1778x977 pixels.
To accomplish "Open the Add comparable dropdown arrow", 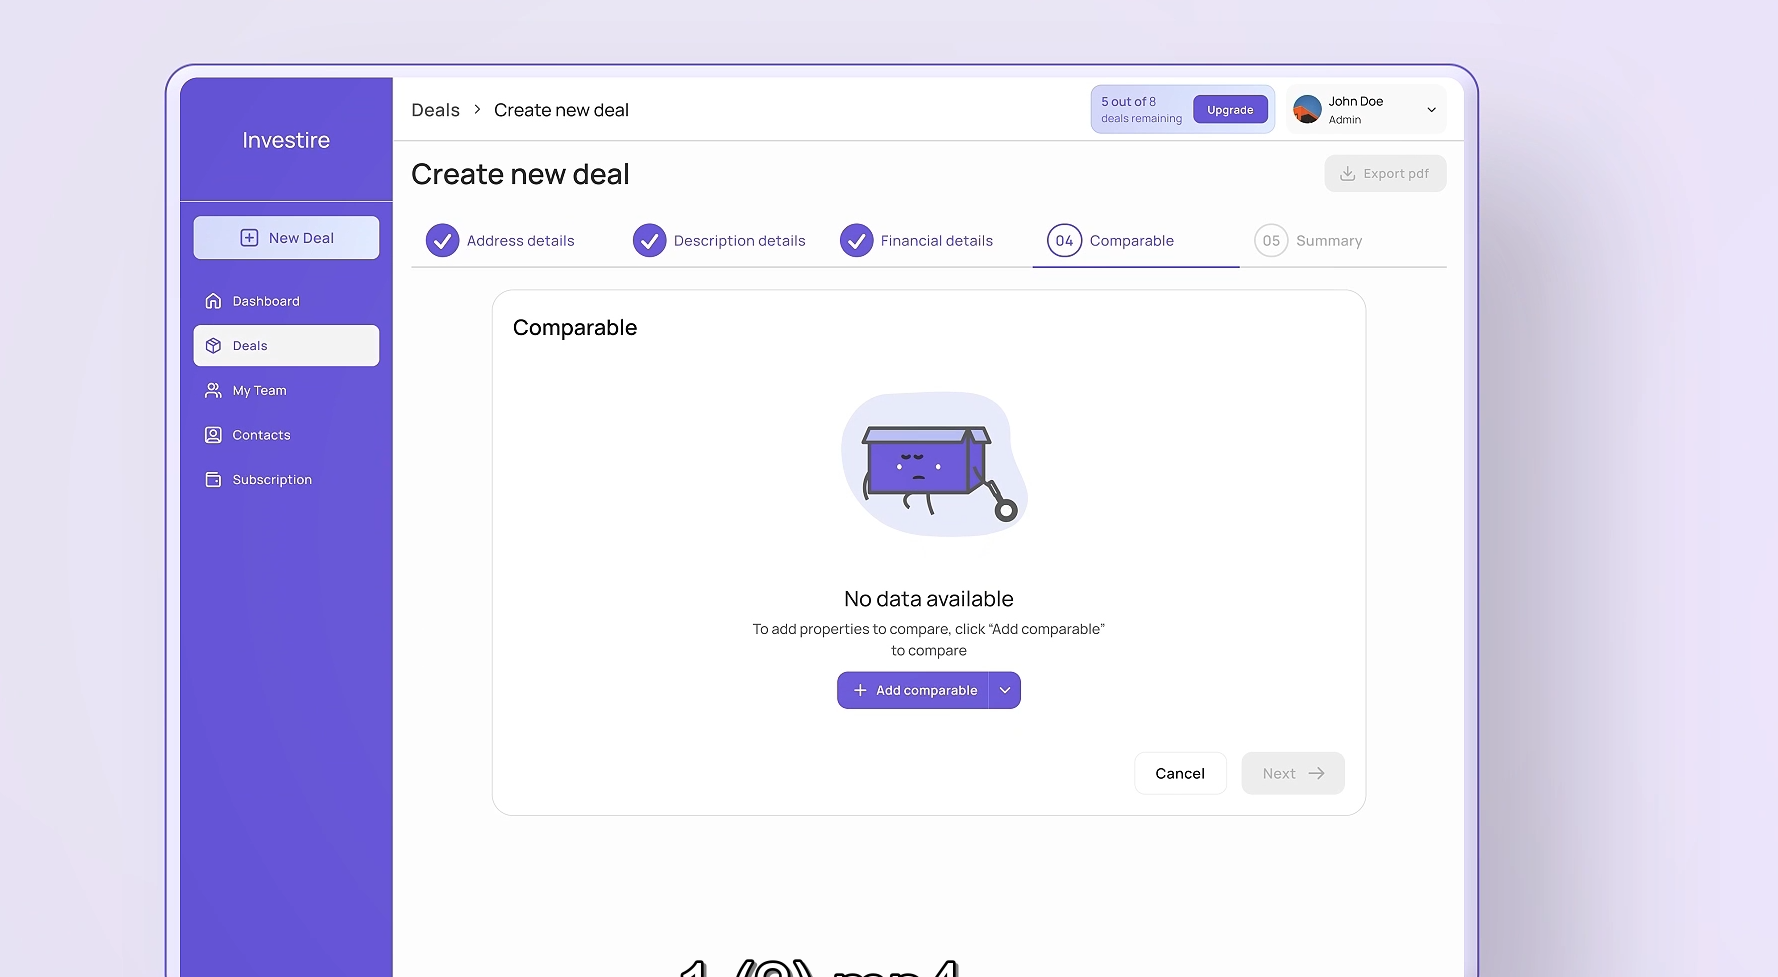I will tap(1005, 690).
